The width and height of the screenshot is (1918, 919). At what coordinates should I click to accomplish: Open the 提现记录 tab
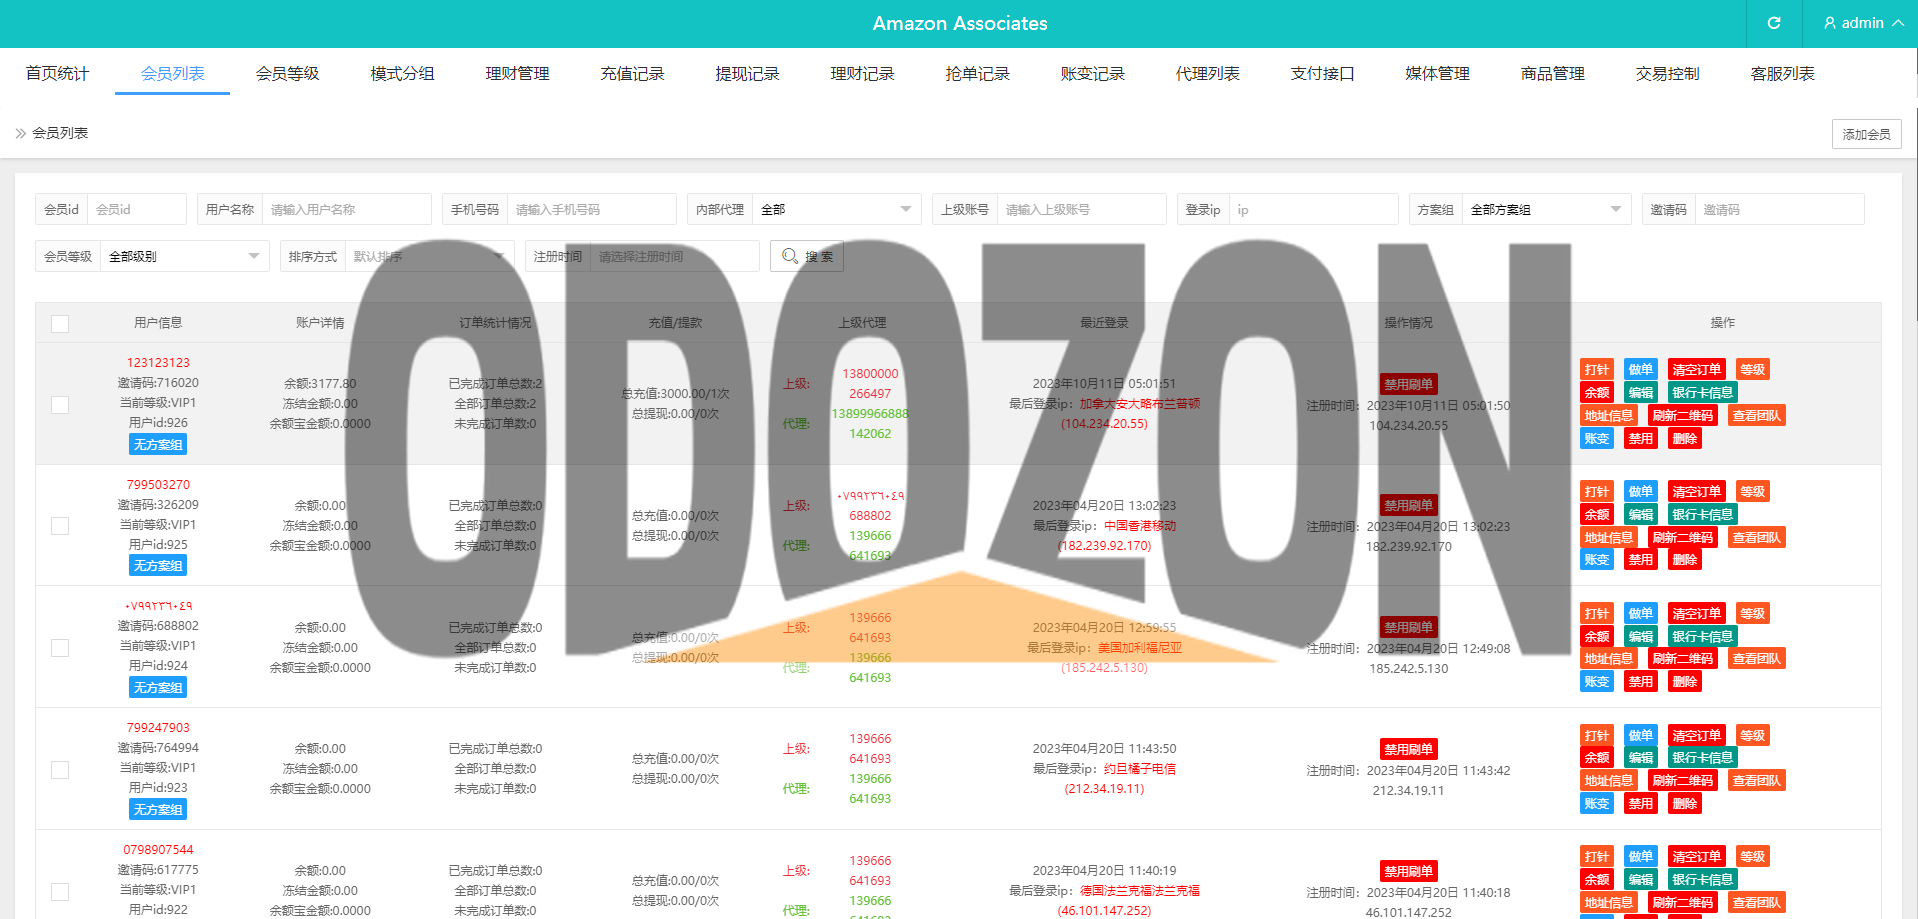[747, 73]
